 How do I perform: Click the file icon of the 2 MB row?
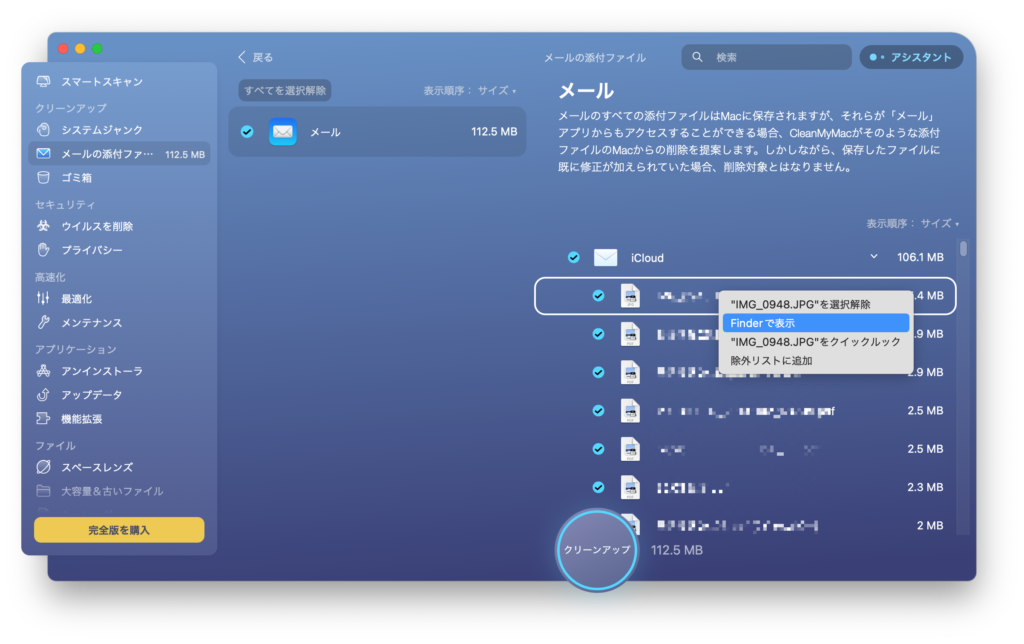click(630, 524)
